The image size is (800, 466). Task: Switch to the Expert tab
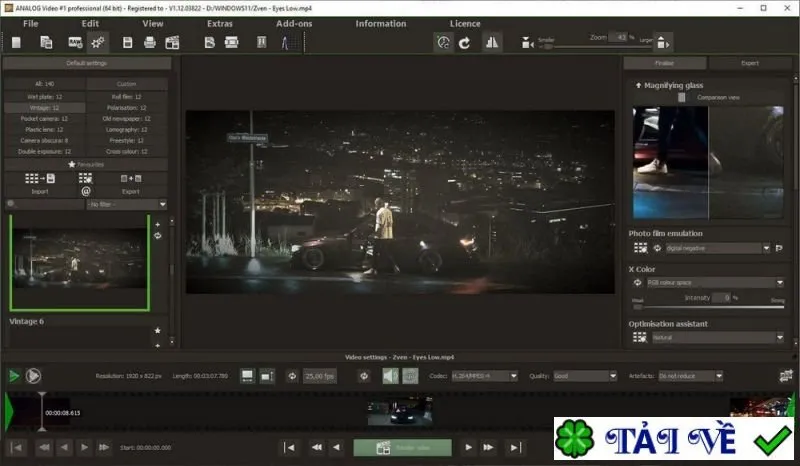pos(749,63)
